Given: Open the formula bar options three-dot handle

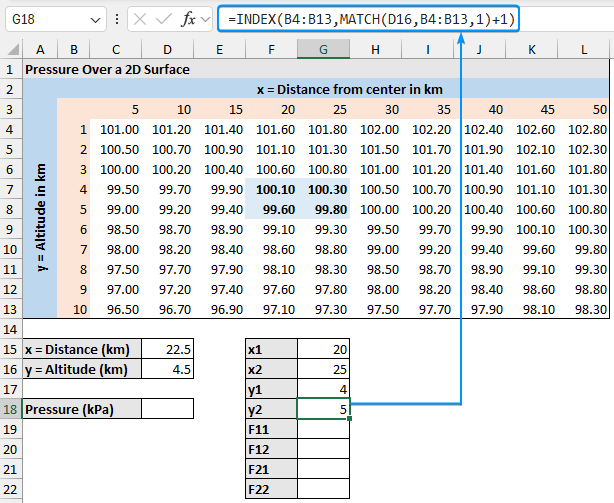Looking at the screenshot, I should (x=117, y=19).
